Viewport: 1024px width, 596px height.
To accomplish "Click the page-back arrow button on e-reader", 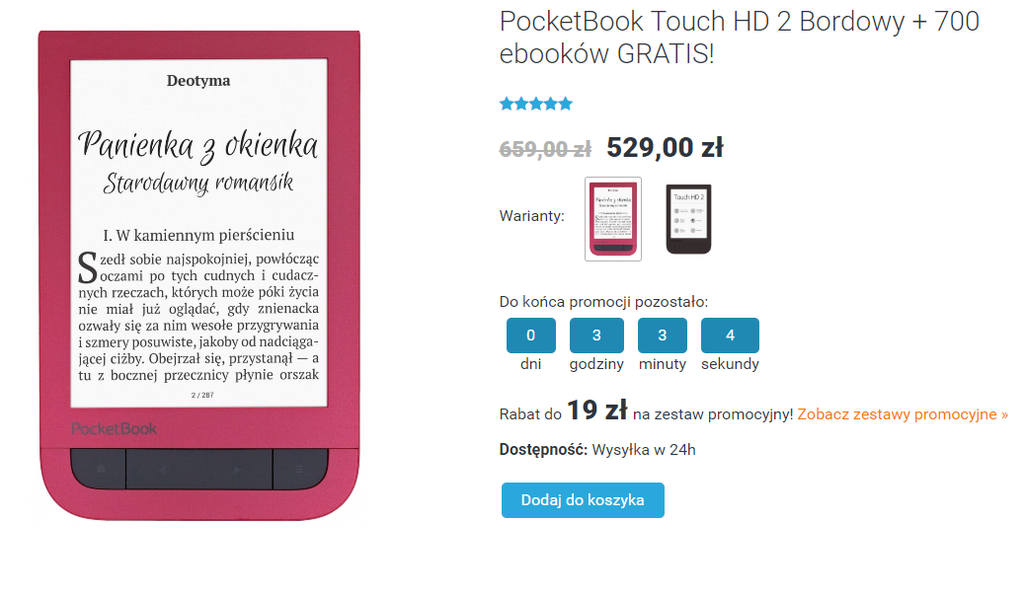I will click(x=163, y=469).
